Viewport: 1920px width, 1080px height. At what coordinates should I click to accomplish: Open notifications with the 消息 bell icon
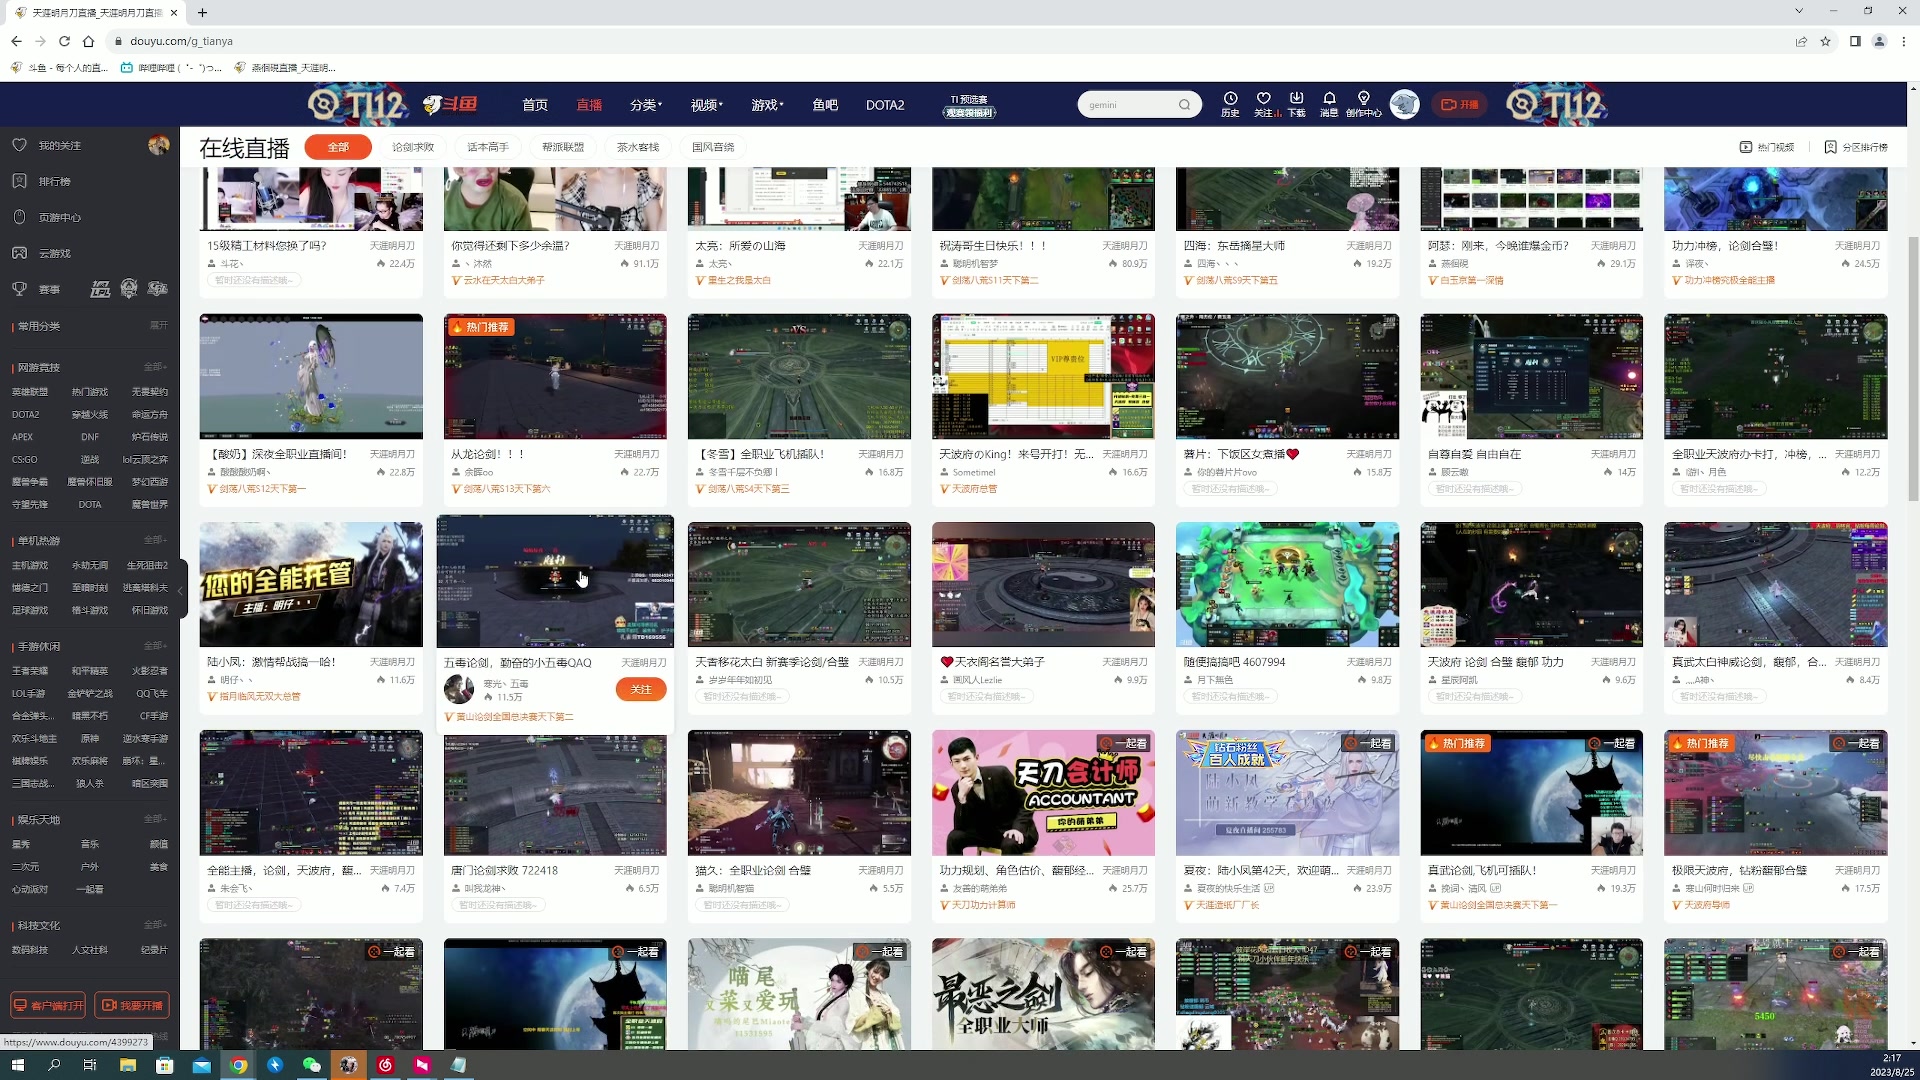(x=1330, y=104)
